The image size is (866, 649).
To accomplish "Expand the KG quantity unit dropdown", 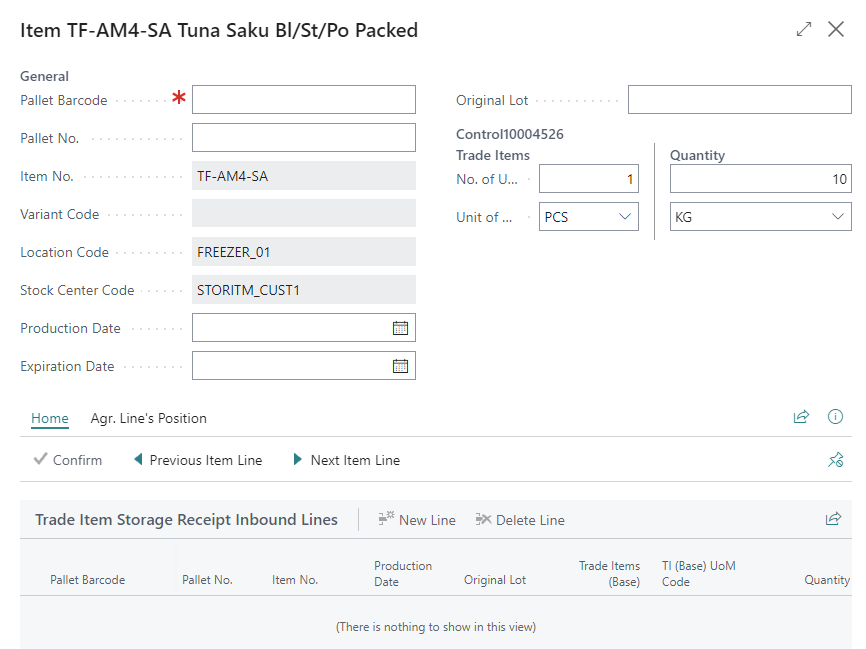I will click(x=838, y=217).
